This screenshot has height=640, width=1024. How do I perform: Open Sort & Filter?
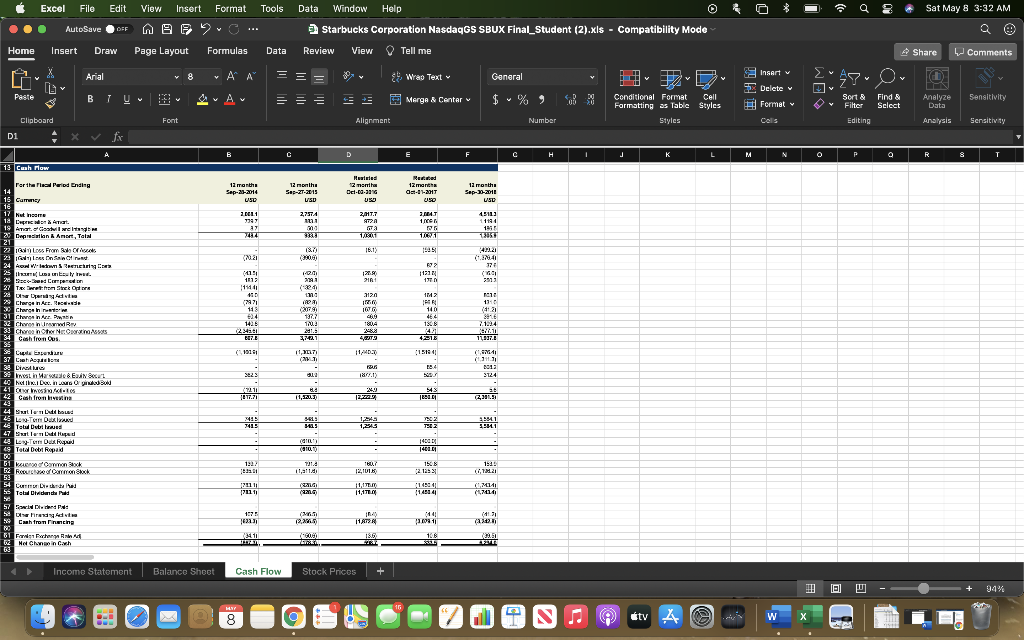[x=853, y=89]
